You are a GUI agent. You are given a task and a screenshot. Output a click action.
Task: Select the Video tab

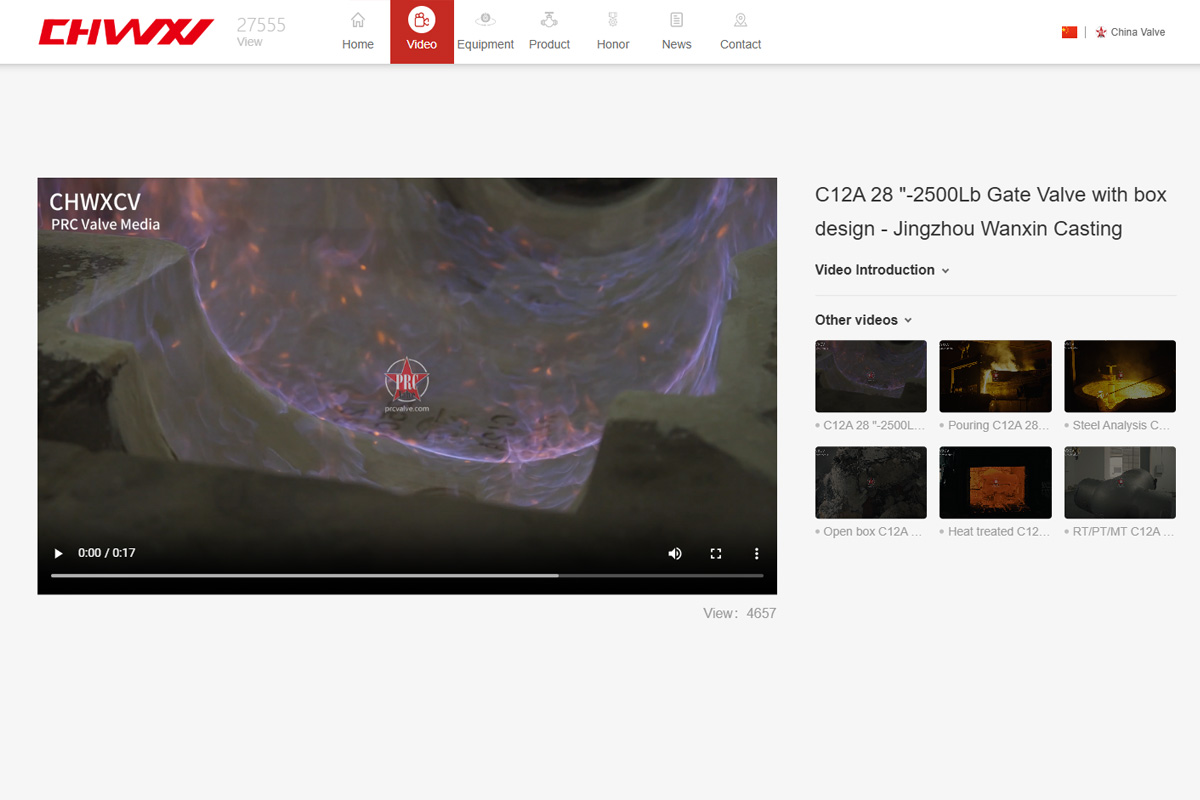(422, 32)
